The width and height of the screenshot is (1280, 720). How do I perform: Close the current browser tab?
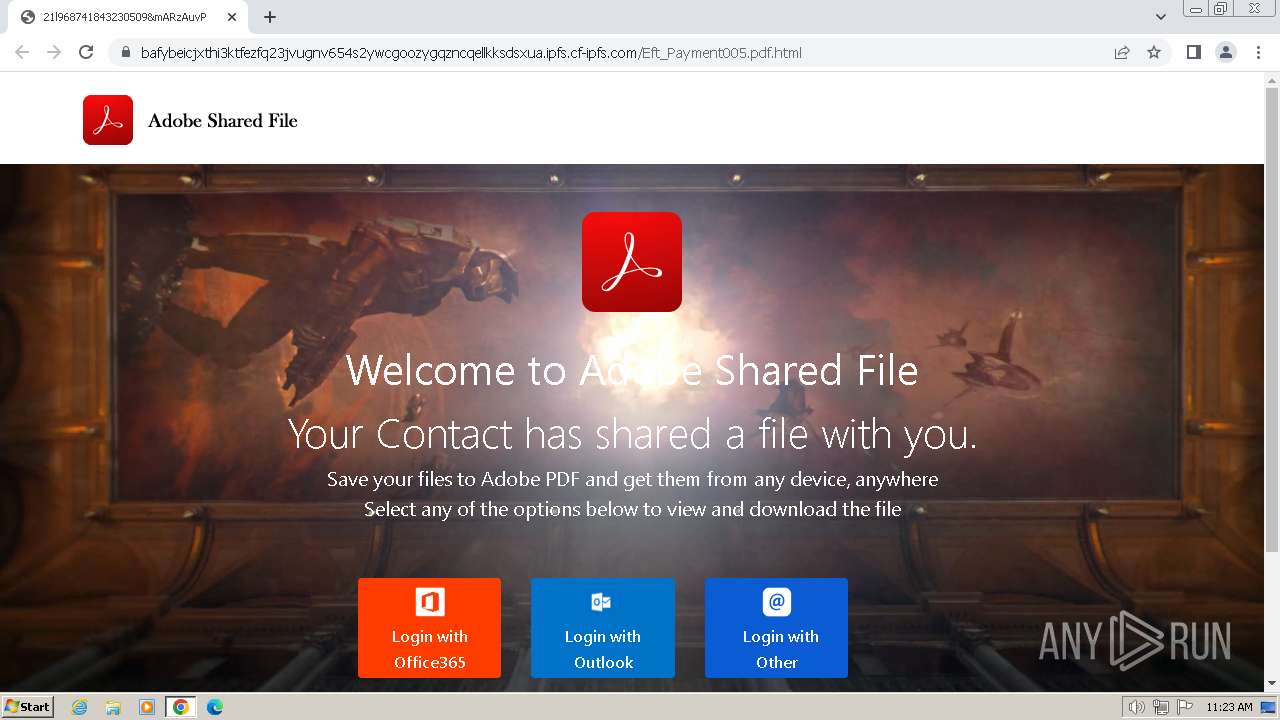coord(232,17)
